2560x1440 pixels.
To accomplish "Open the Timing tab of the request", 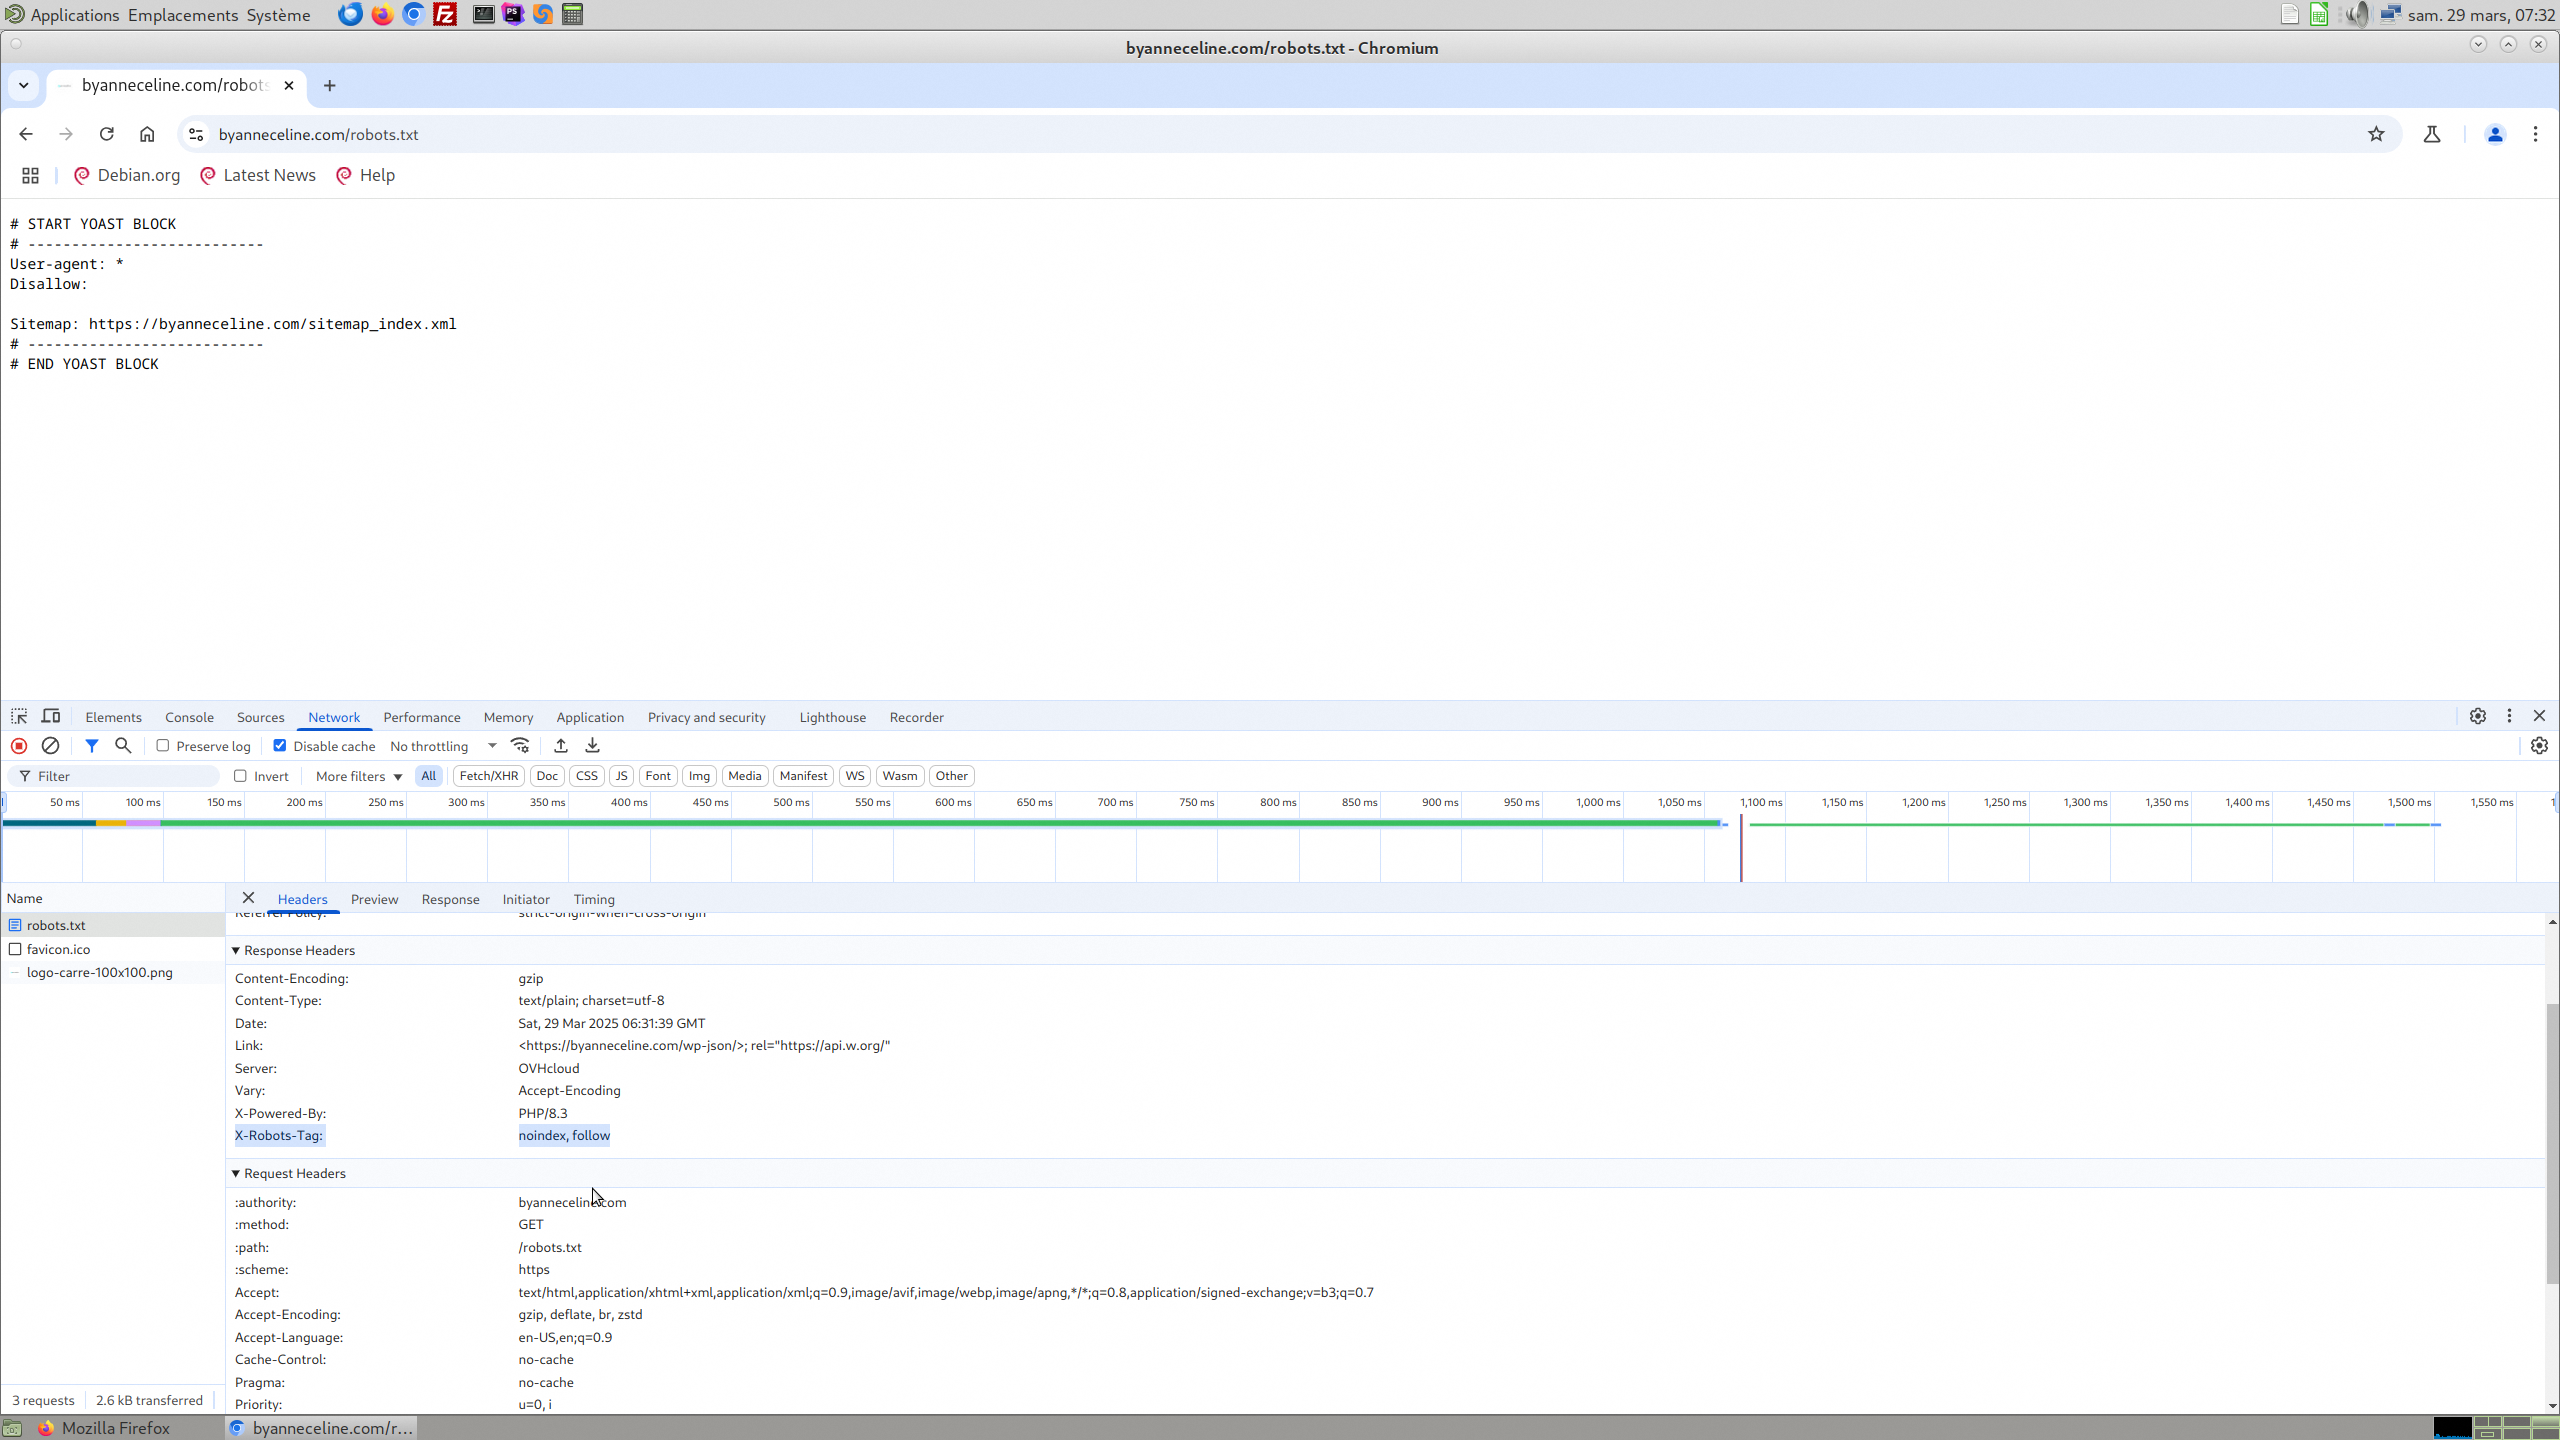I will 594,899.
